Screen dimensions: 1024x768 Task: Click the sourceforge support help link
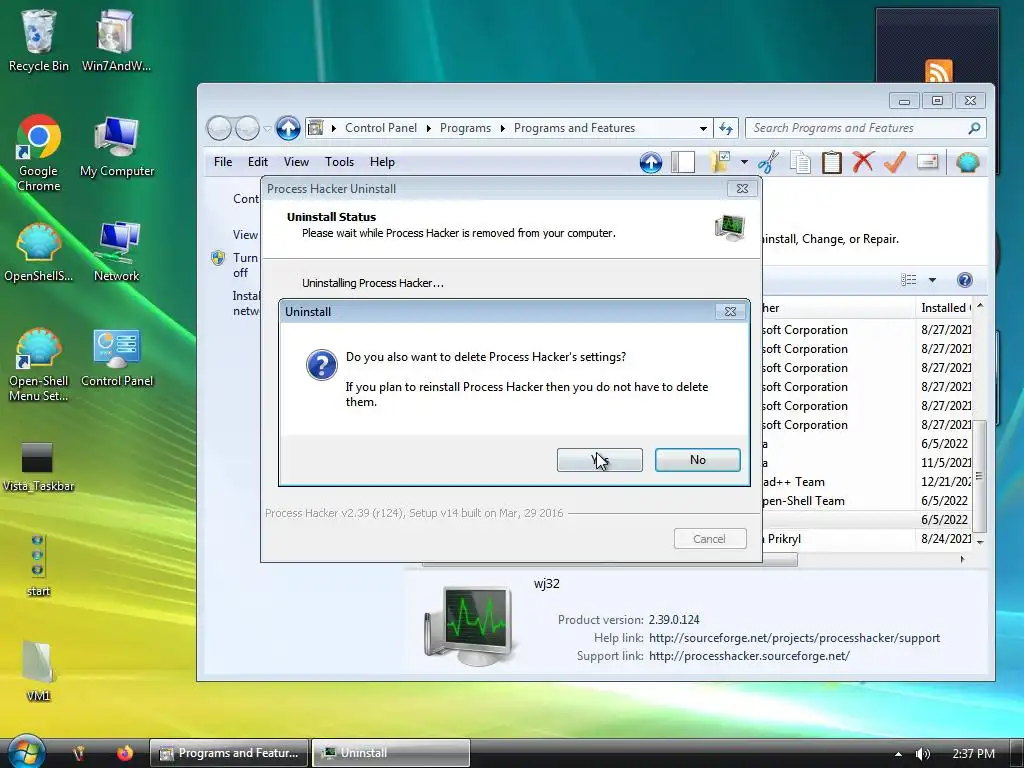pos(794,638)
